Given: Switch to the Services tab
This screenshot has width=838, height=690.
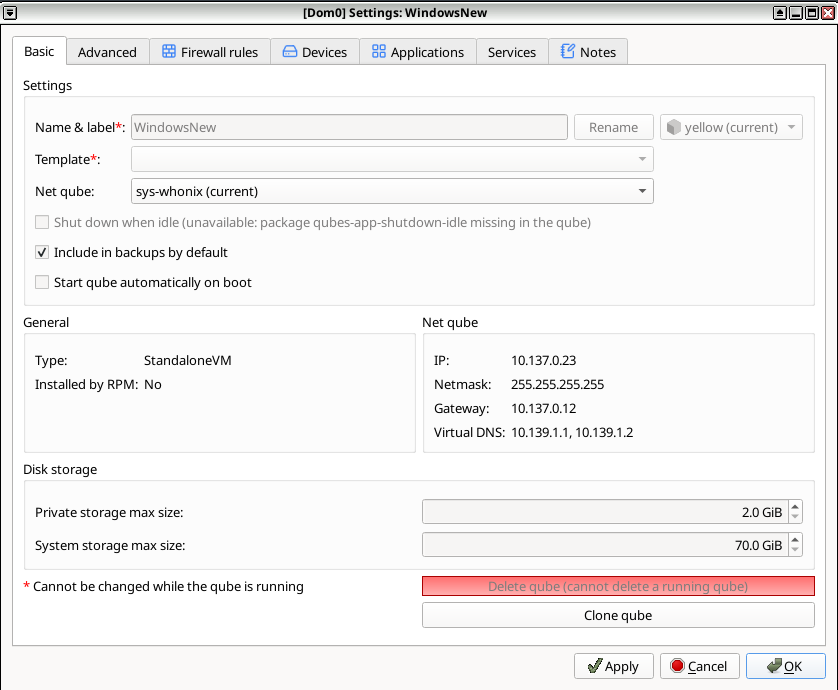Looking at the screenshot, I should (512, 52).
